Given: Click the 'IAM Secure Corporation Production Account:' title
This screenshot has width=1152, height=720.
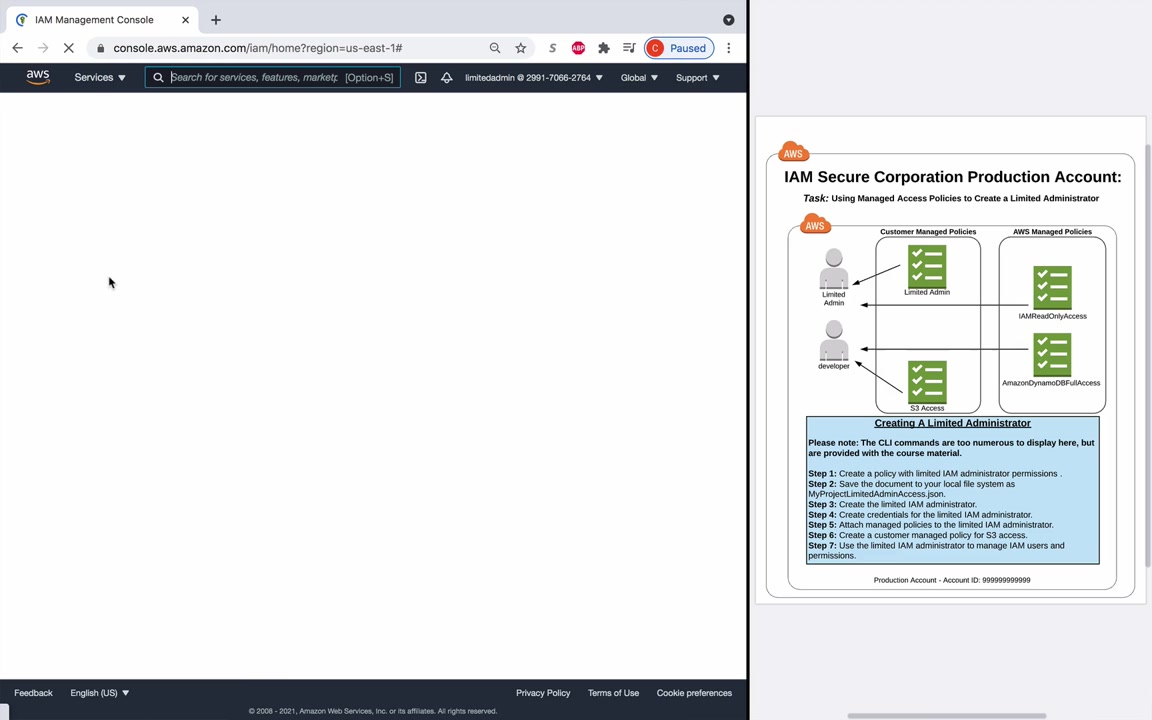Looking at the screenshot, I should 952,177.
